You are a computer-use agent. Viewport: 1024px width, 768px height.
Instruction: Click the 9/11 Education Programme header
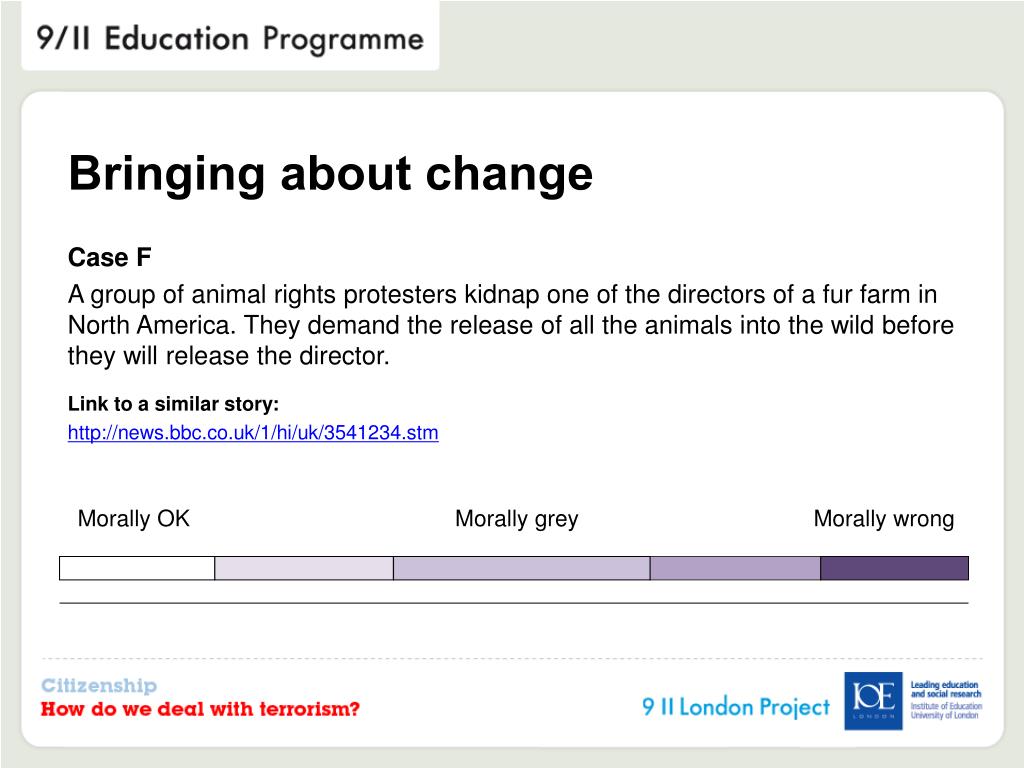230,39
